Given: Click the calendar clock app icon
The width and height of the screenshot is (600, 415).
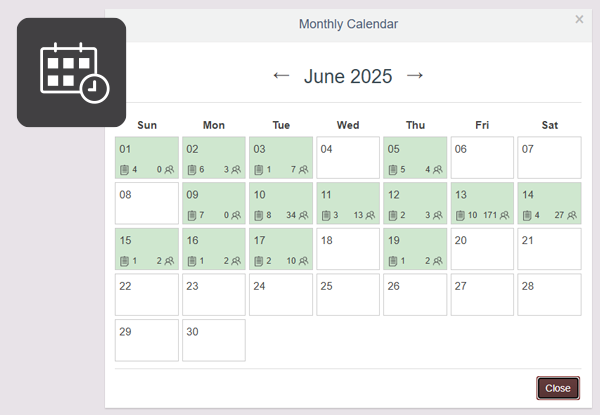Looking at the screenshot, I should pyautogui.click(x=72, y=72).
